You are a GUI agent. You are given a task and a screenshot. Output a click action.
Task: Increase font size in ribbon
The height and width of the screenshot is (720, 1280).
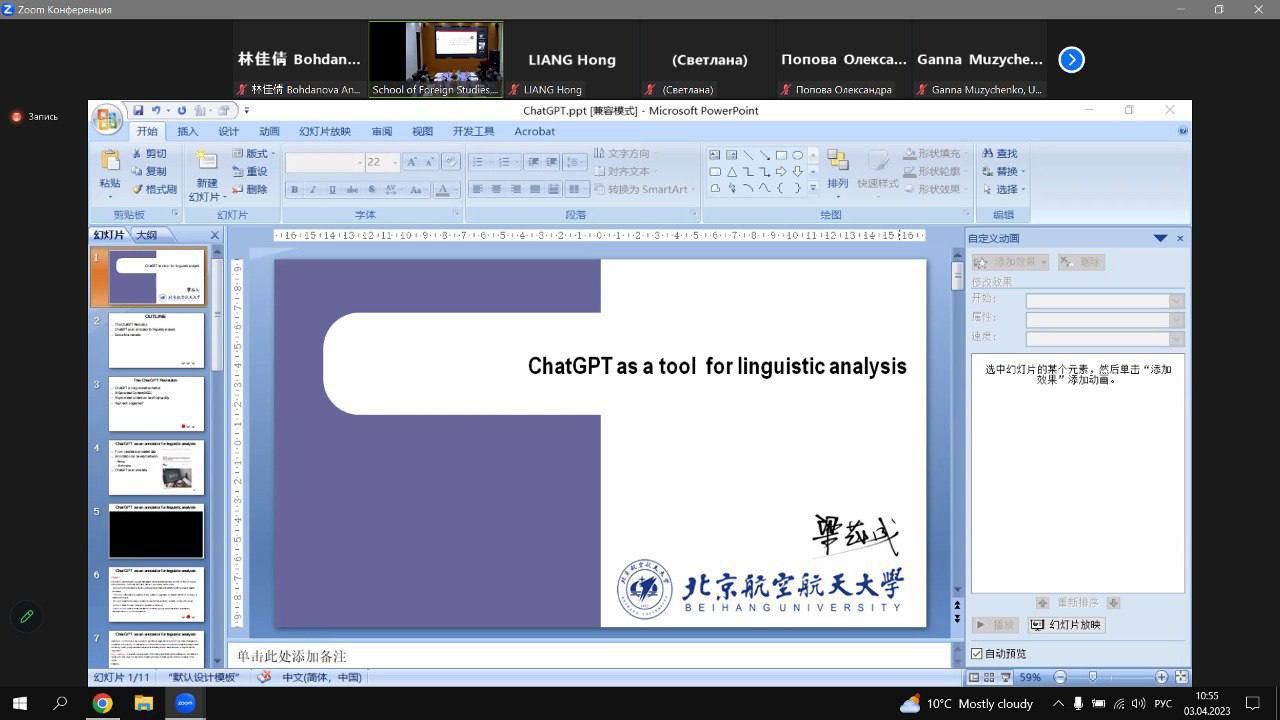pyautogui.click(x=413, y=162)
